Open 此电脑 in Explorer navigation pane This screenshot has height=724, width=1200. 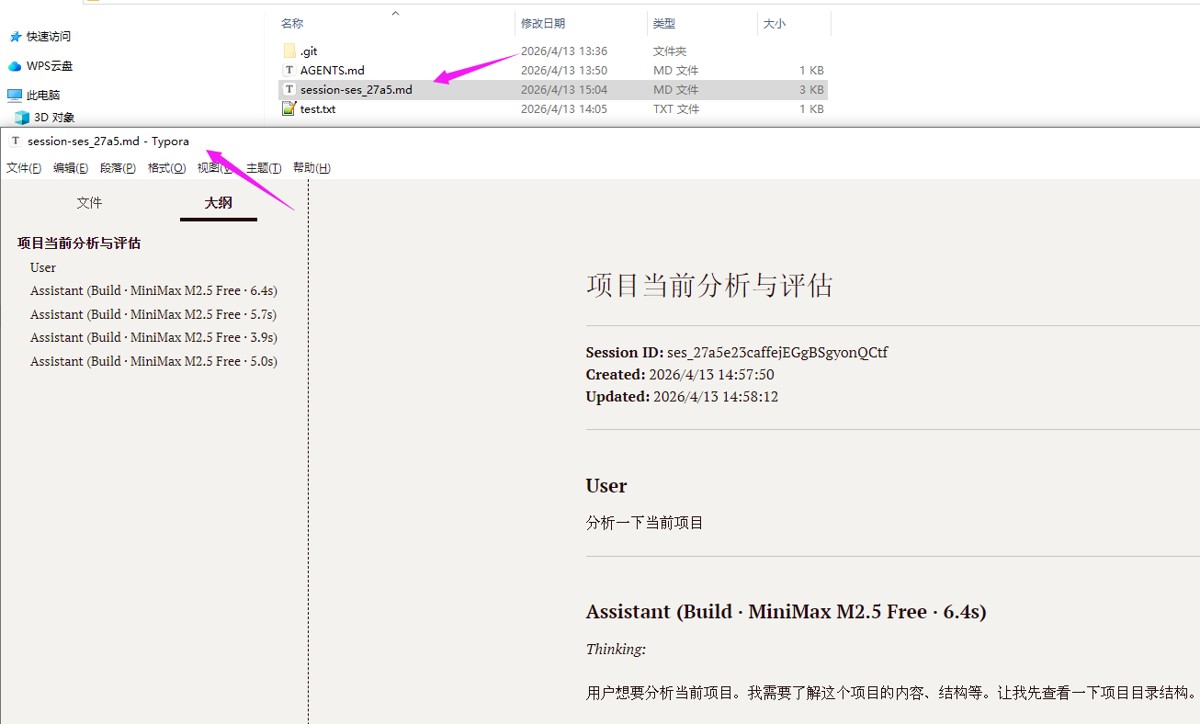click(x=44, y=95)
